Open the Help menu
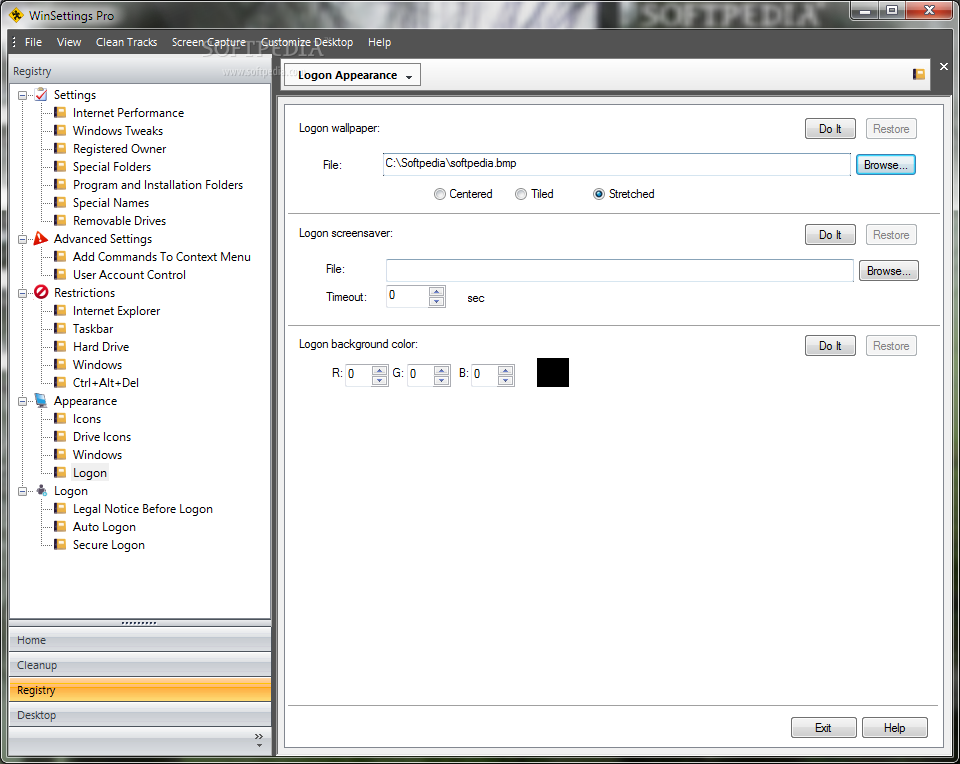 pyautogui.click(x=379, y=42)
